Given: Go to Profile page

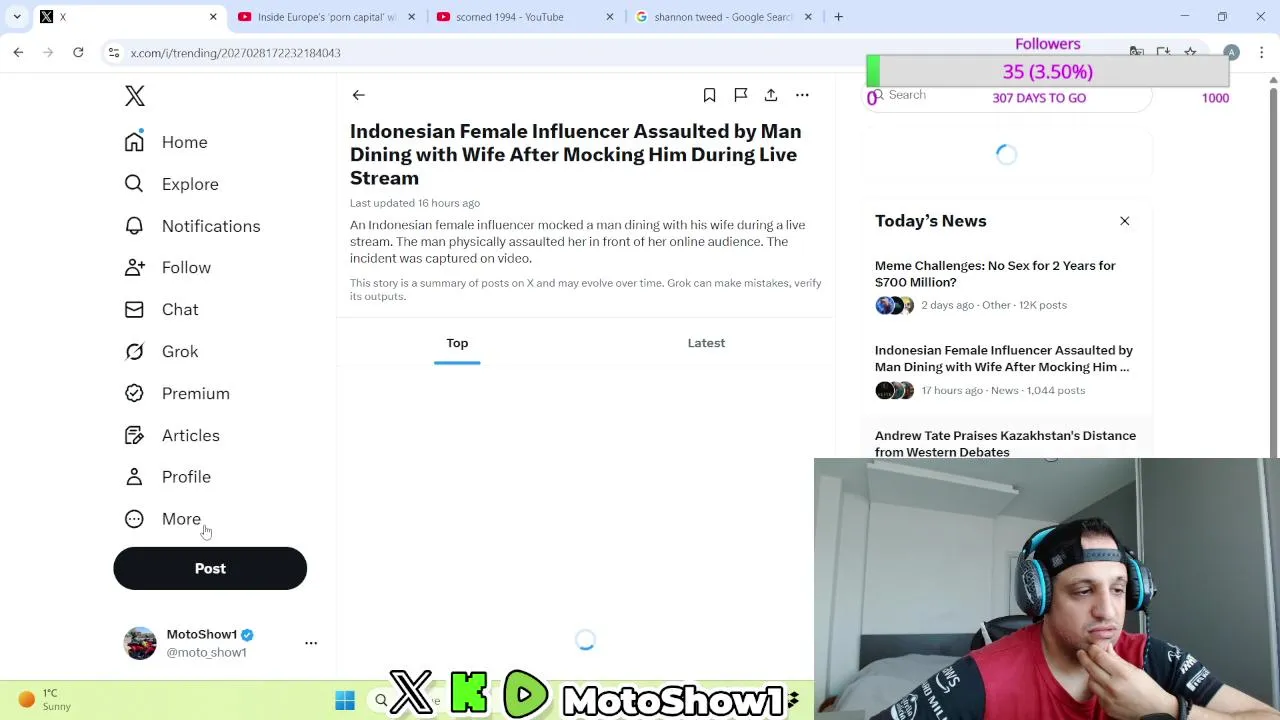Looking at the screenshot, I should [x=167, y=477].
